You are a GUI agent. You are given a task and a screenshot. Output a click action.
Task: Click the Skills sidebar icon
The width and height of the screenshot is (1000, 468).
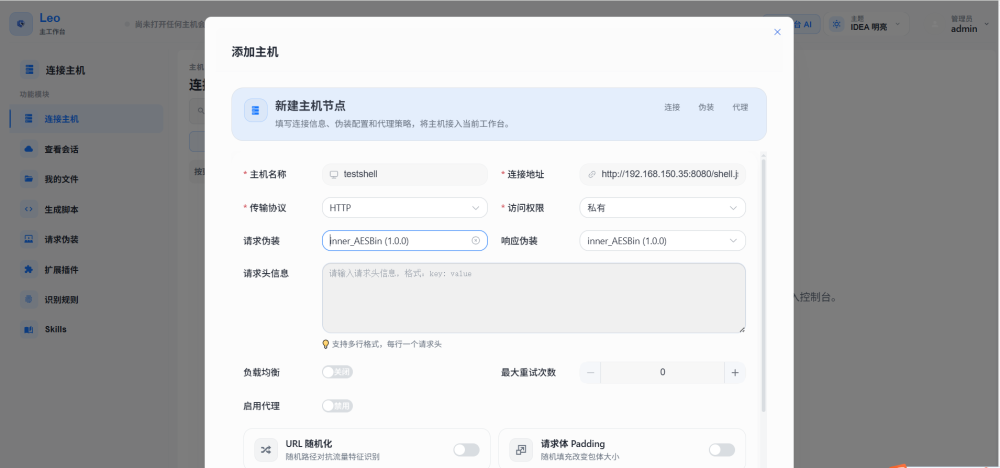pos(29,330)
